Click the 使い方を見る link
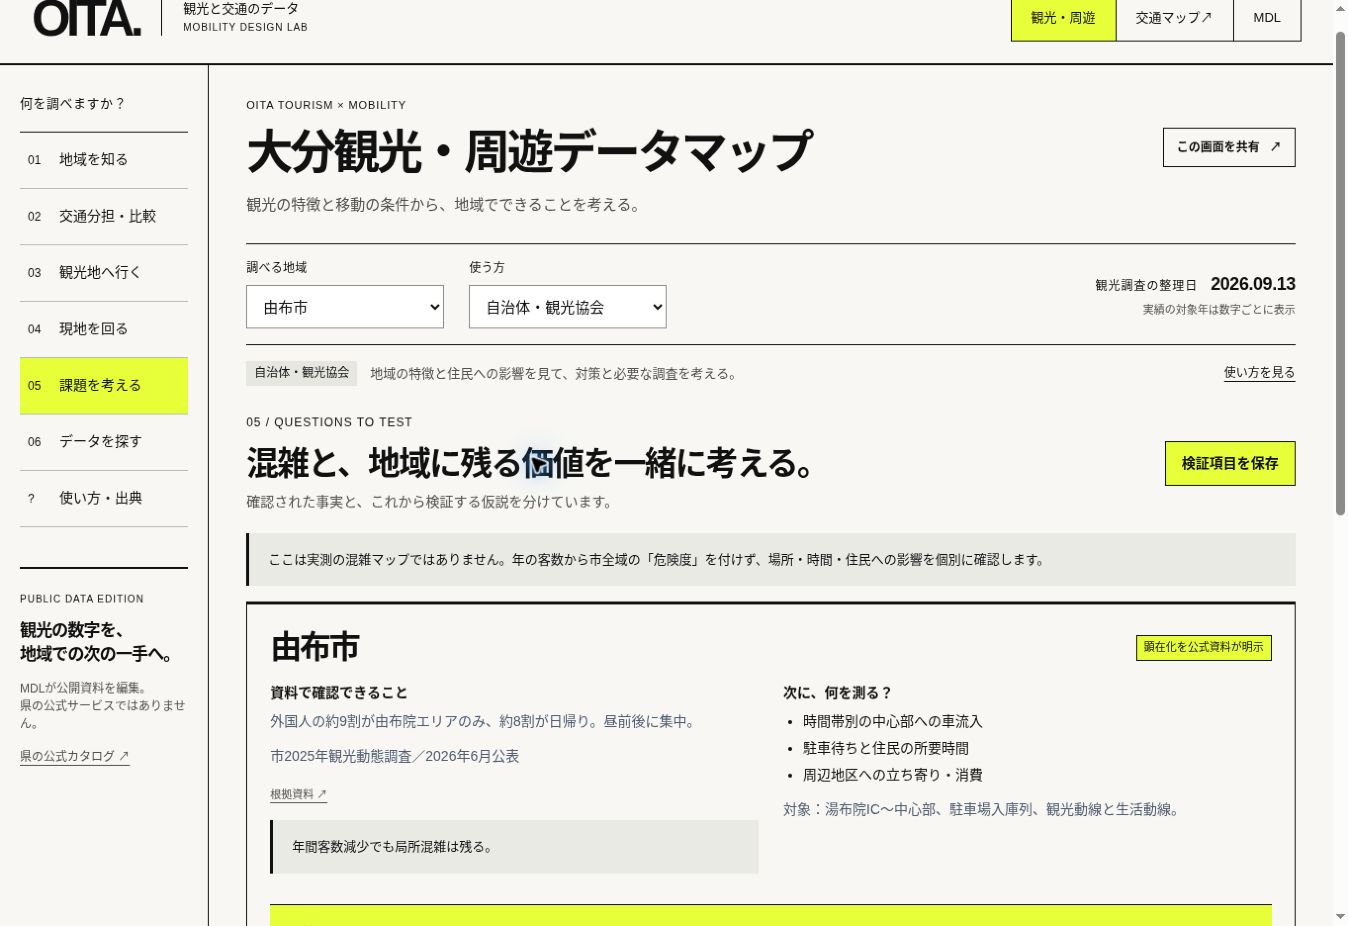The width and height of the screenshot is (1348, 926). tap(1259, 372)
